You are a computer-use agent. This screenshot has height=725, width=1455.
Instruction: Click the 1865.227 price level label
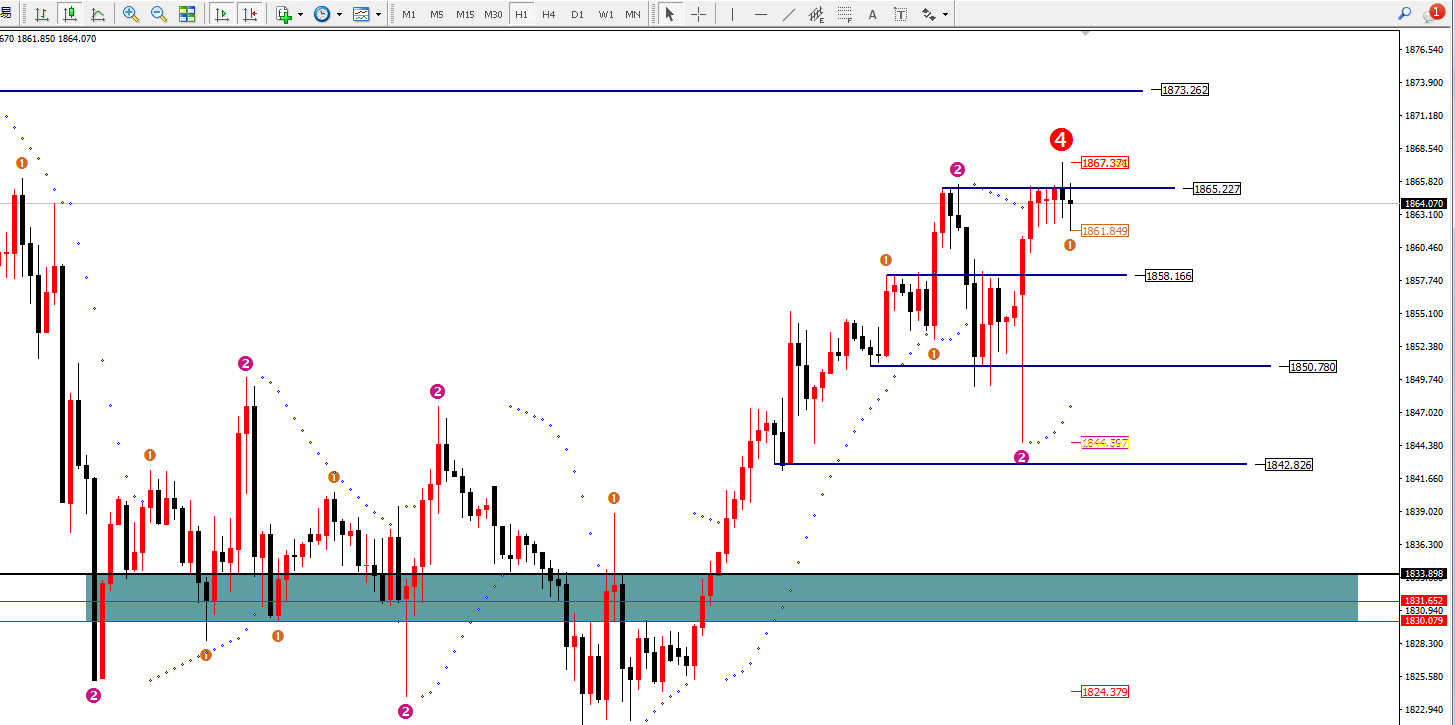pos(1217,188)
